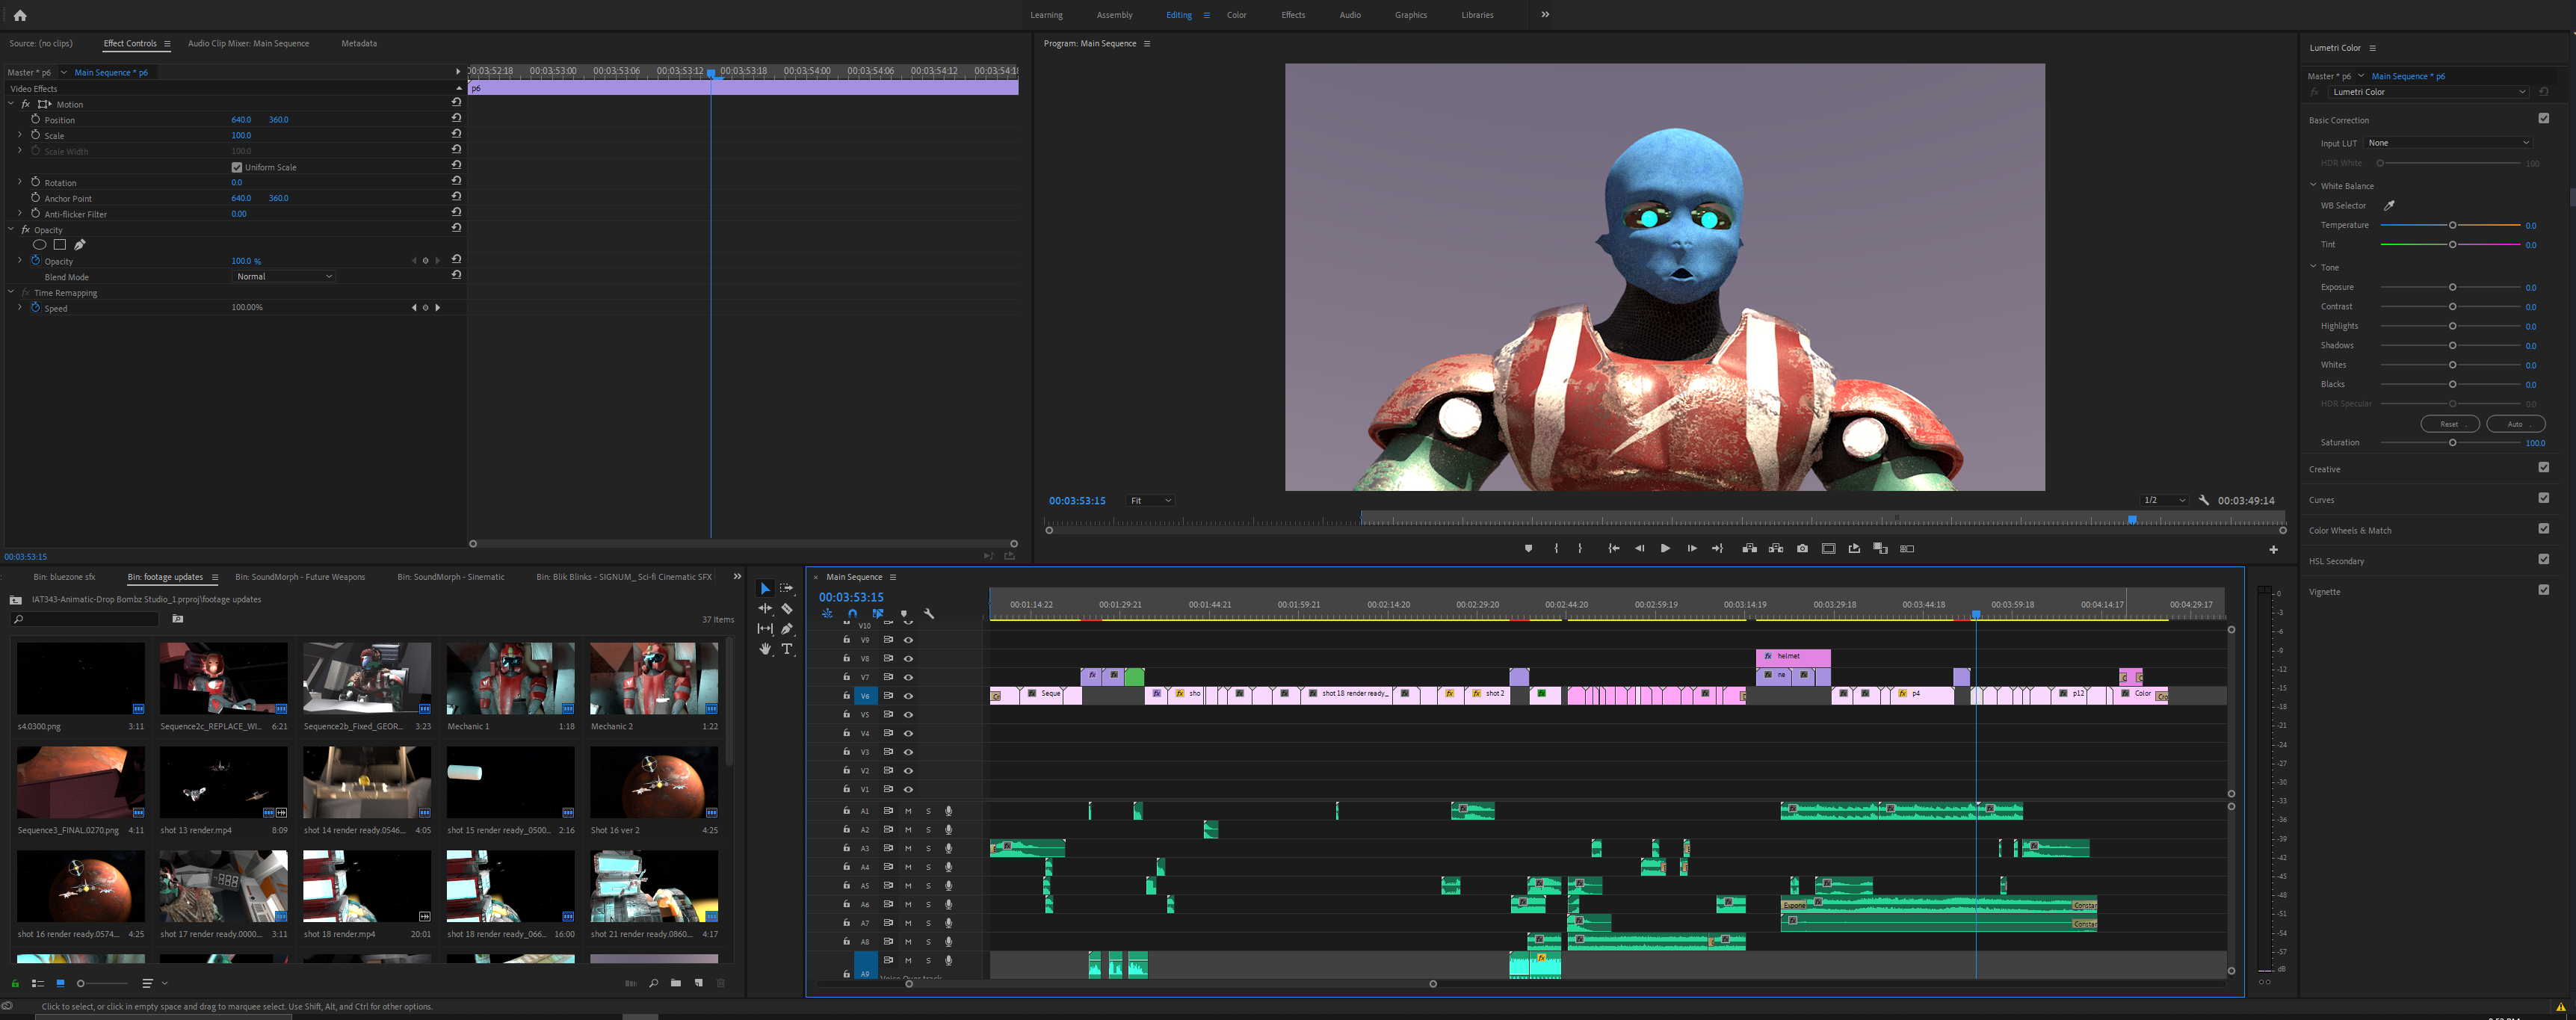Select the Razor tool in the toolbar
This screenshot has width=2576, height=1020.
pyautogui.click(x=787, y=608)
